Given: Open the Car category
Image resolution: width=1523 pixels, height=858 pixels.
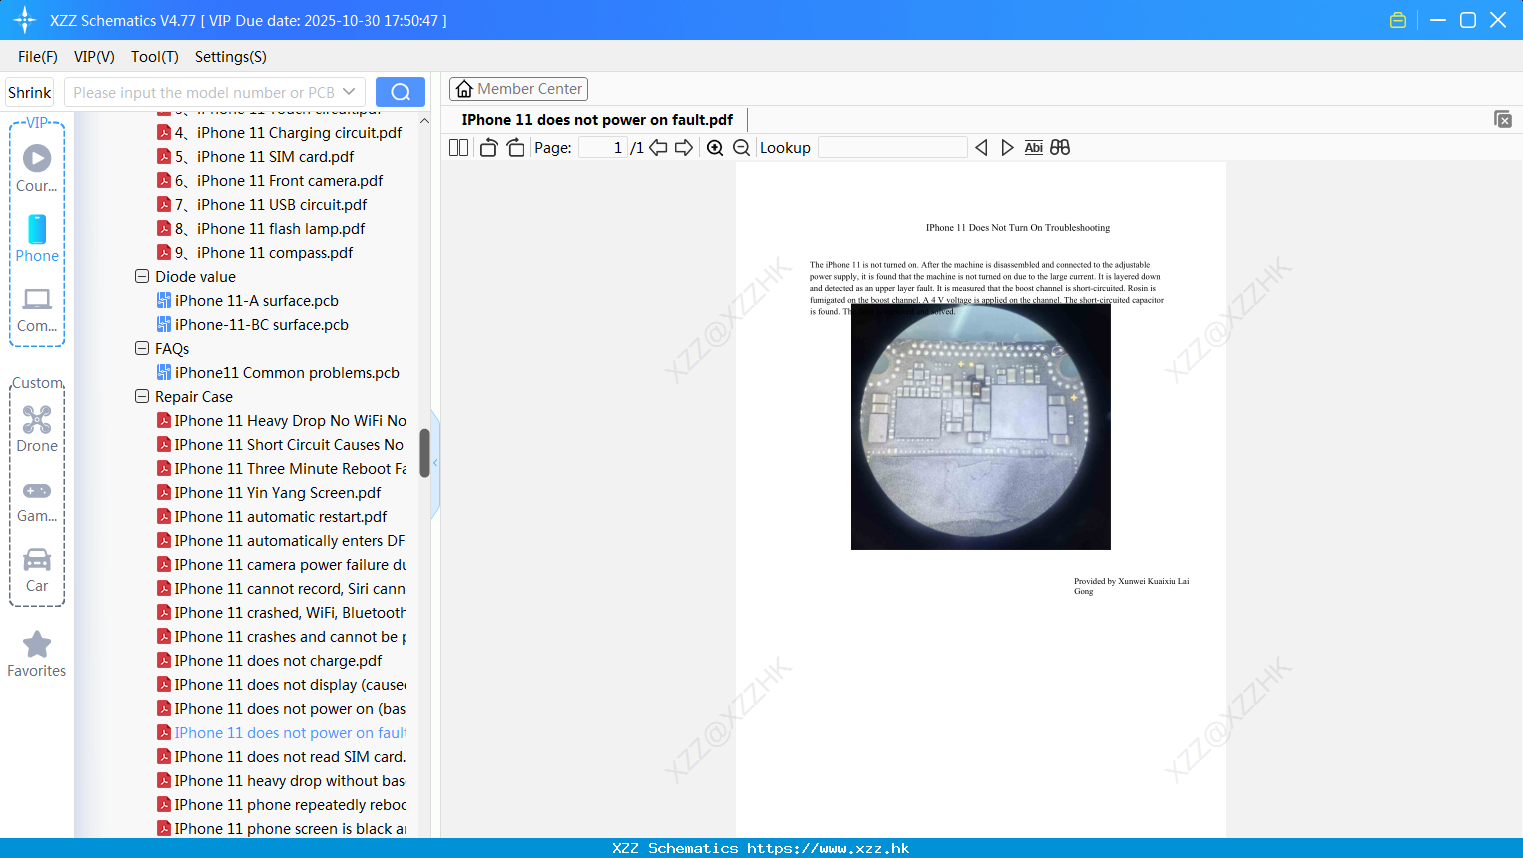Looking at the screenshot, I should point(37,570).
